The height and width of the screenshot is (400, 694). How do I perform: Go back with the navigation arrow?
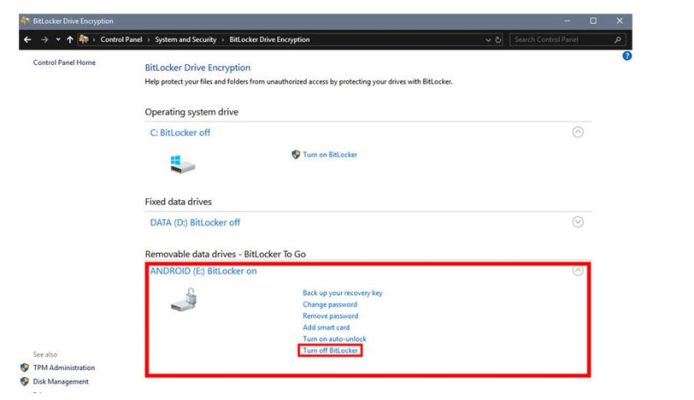[x=27, y=40]
